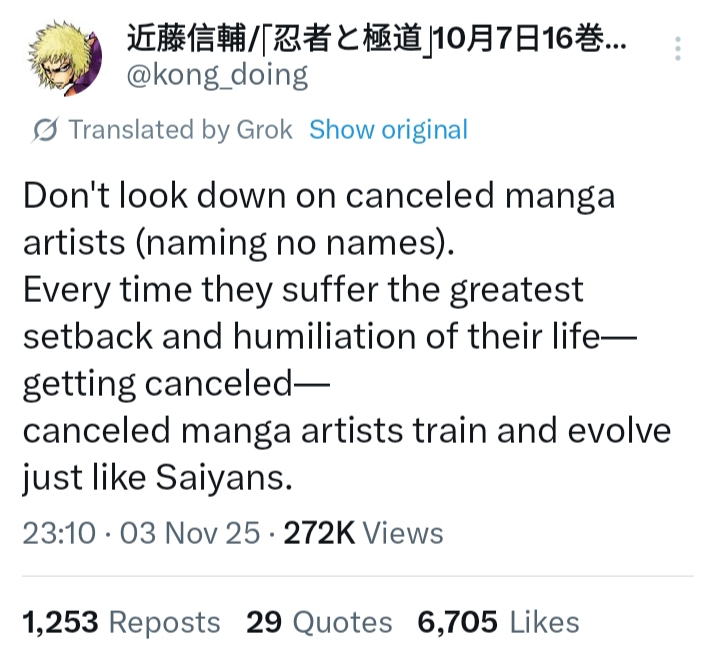Click the tweet's first line about canceled manga
The image size is (716, 652).
[x=319, y=195]
